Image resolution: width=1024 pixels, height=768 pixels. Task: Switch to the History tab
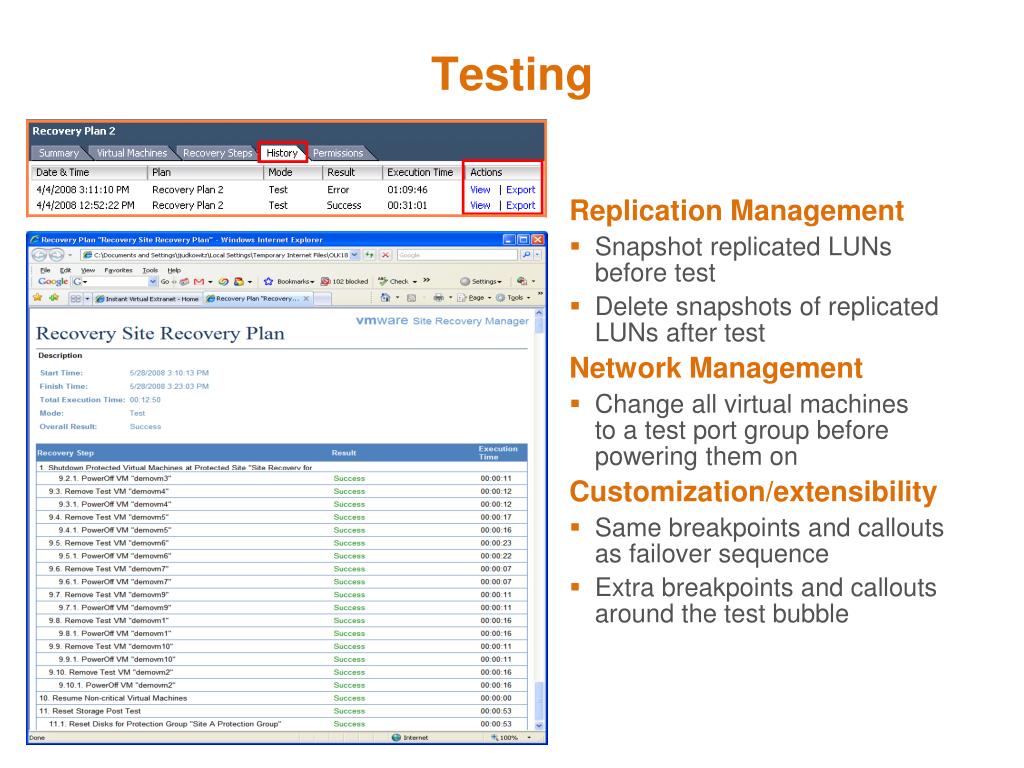click(x=282, y=153)
